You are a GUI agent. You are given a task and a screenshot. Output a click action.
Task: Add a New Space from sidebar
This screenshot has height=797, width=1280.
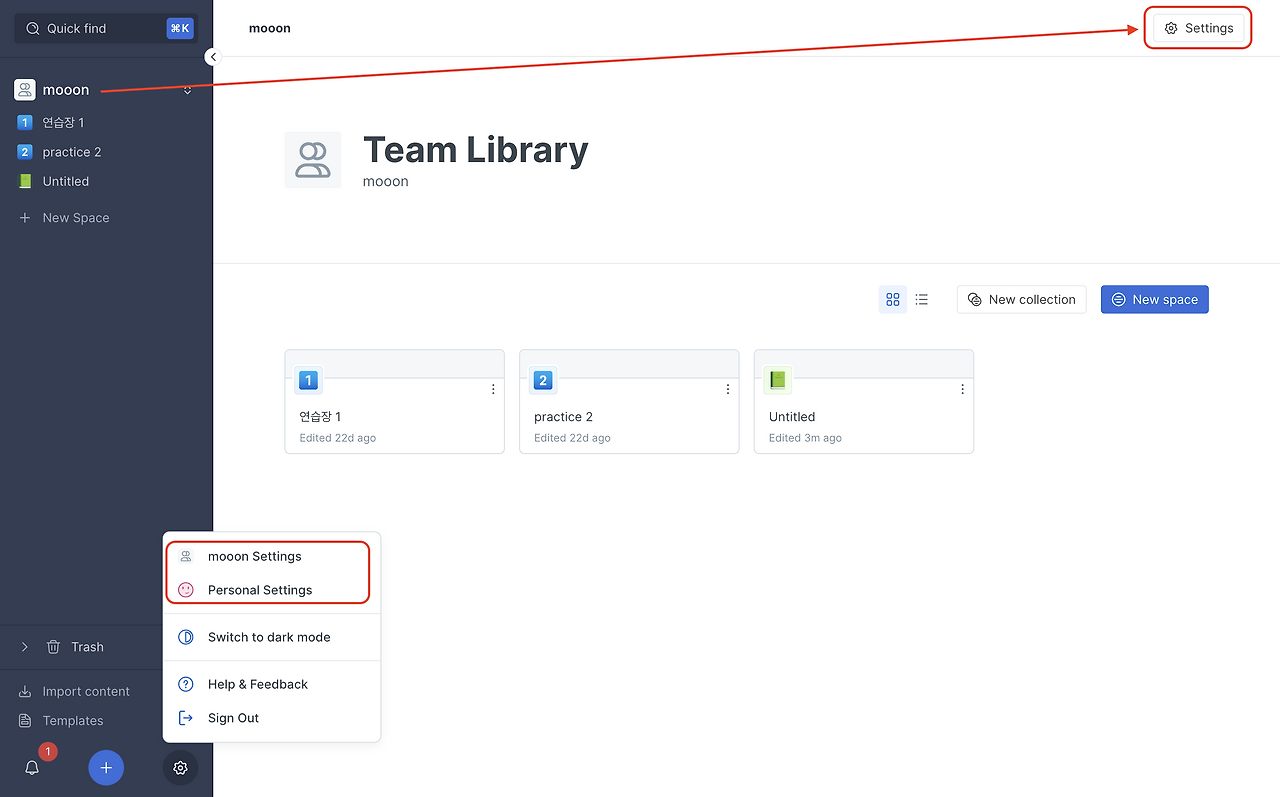pyautogui.click(x=65, y=217)
